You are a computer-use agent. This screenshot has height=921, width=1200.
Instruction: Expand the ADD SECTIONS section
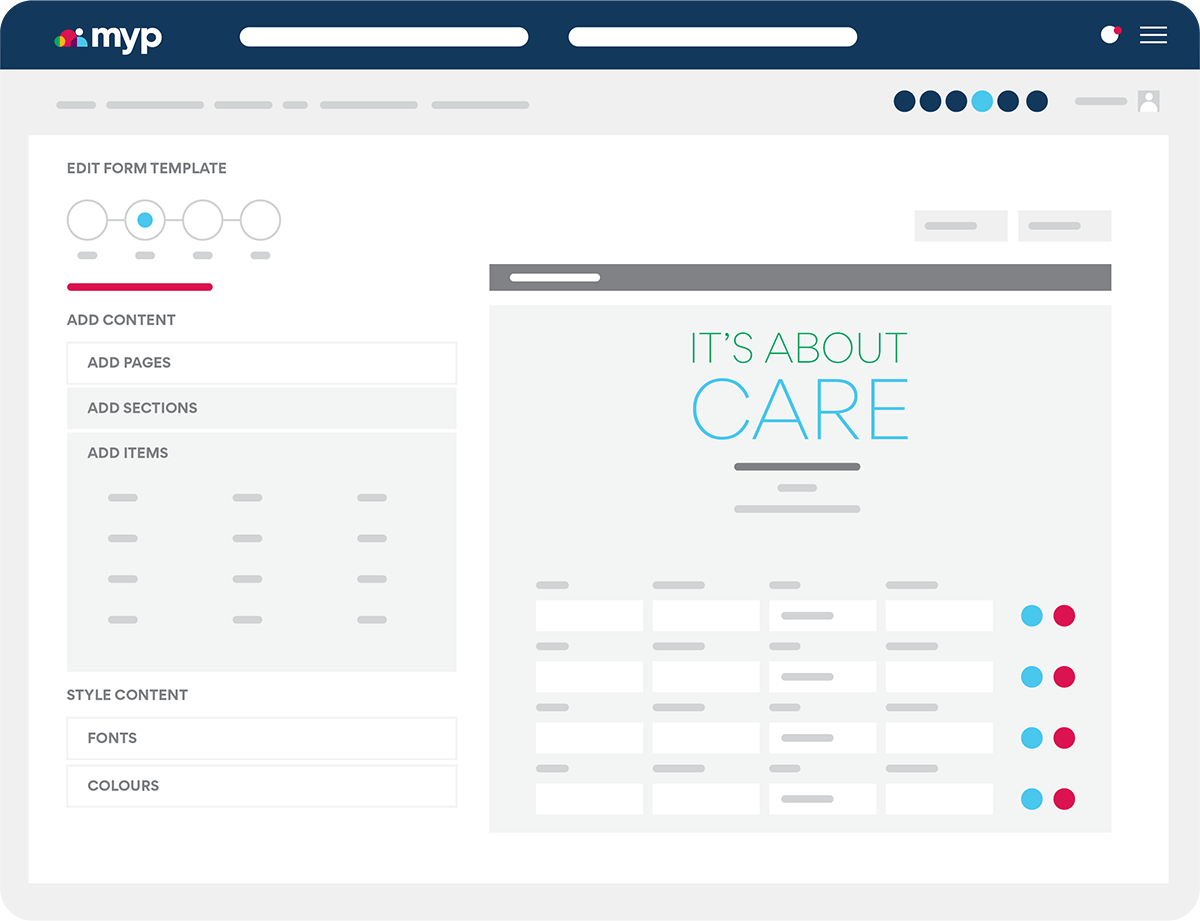pos(261,408)
